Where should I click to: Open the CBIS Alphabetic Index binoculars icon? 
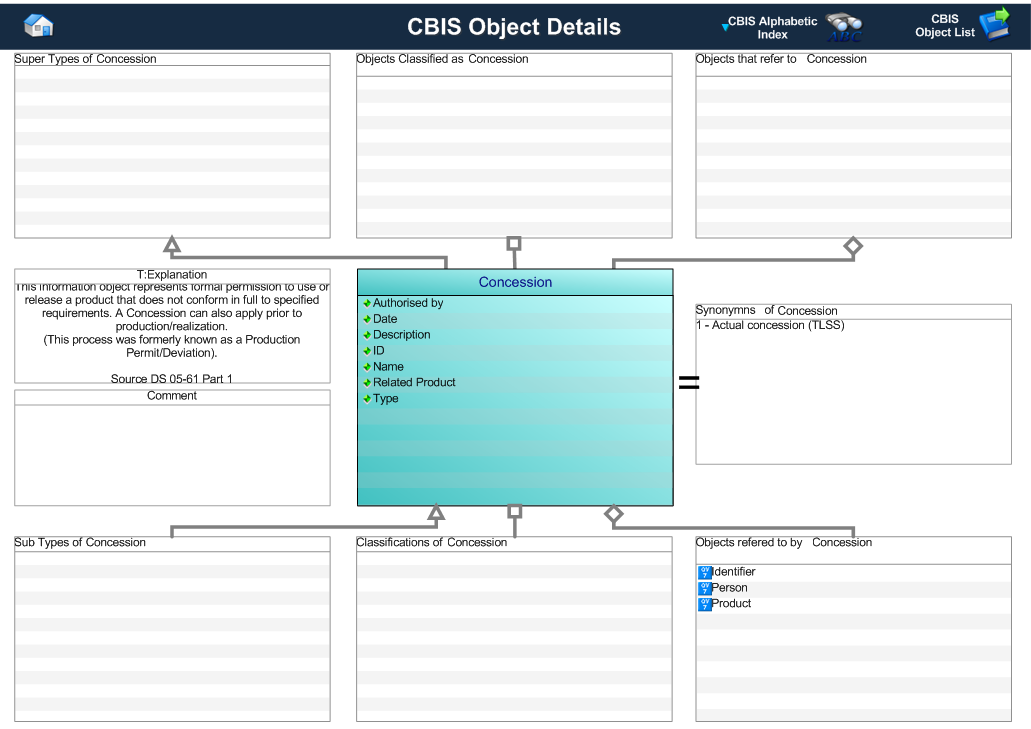[x=845, y=28]
